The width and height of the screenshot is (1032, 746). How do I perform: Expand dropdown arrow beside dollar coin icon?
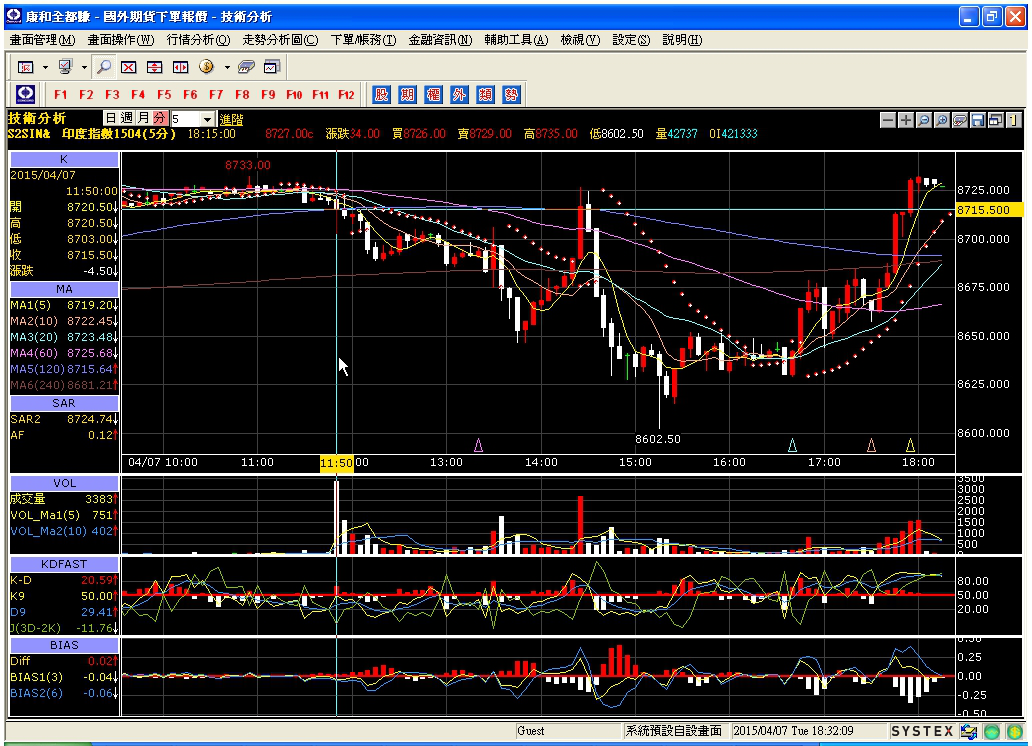click(x=226, y=67)
